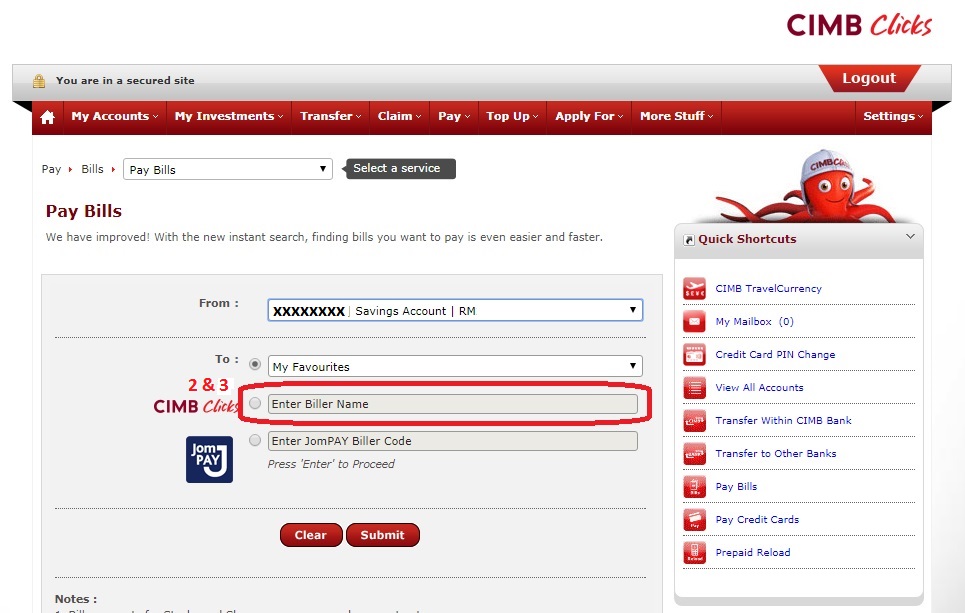Click the View All Accounts list icon
965x613 pixels.
[x=694, y=388]
